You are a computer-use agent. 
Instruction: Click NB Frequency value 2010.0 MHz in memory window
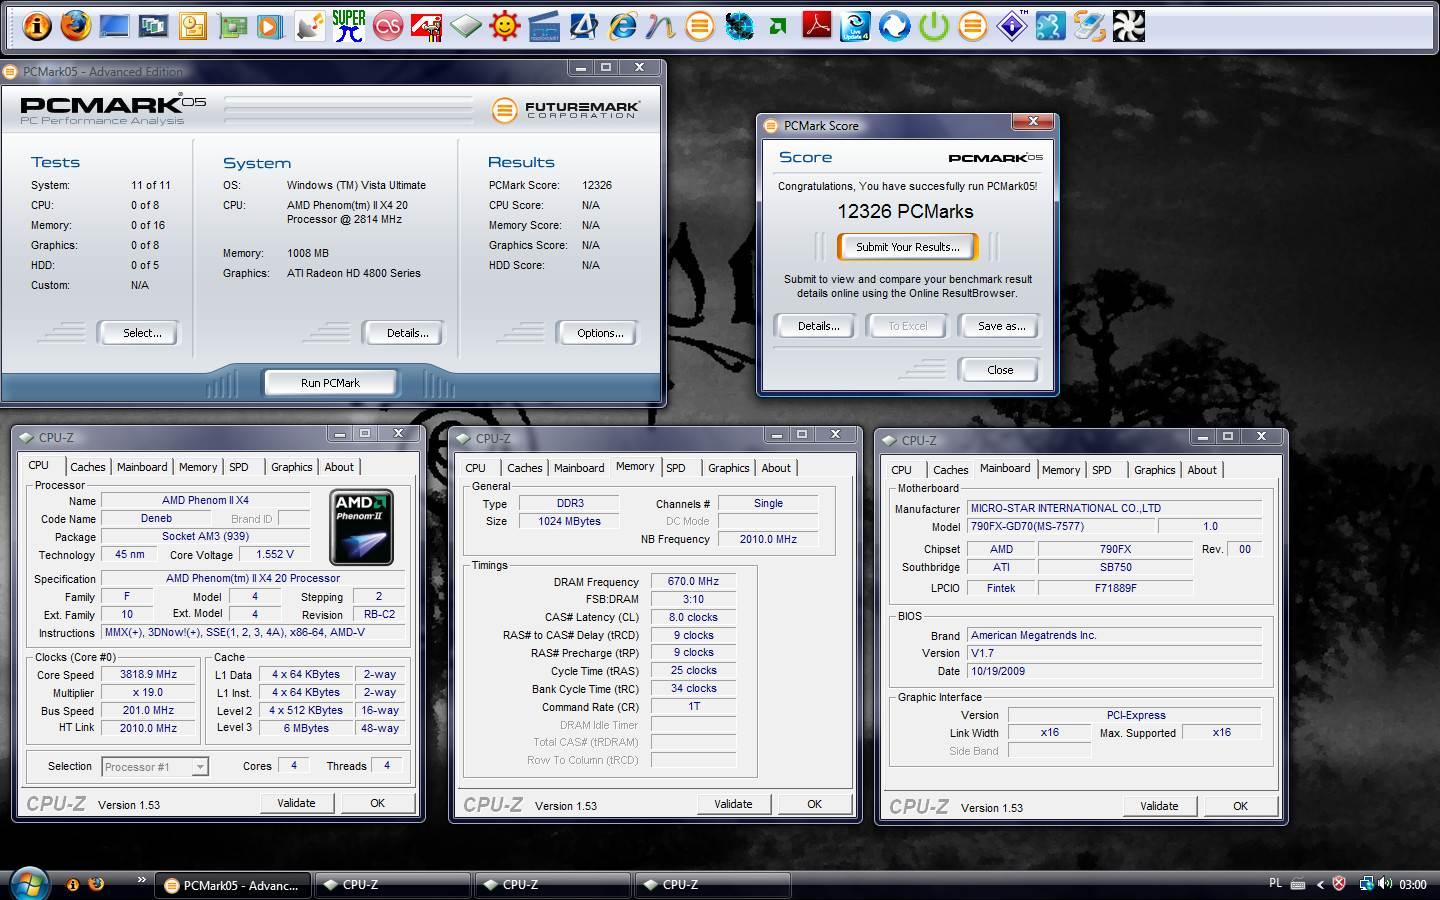768,539
